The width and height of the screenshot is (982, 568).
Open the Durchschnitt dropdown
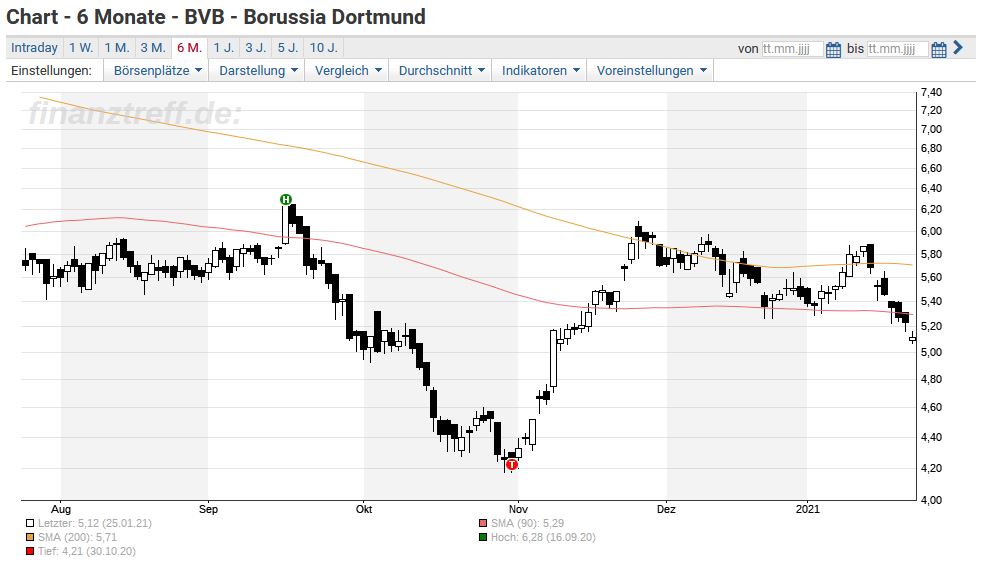441,71
